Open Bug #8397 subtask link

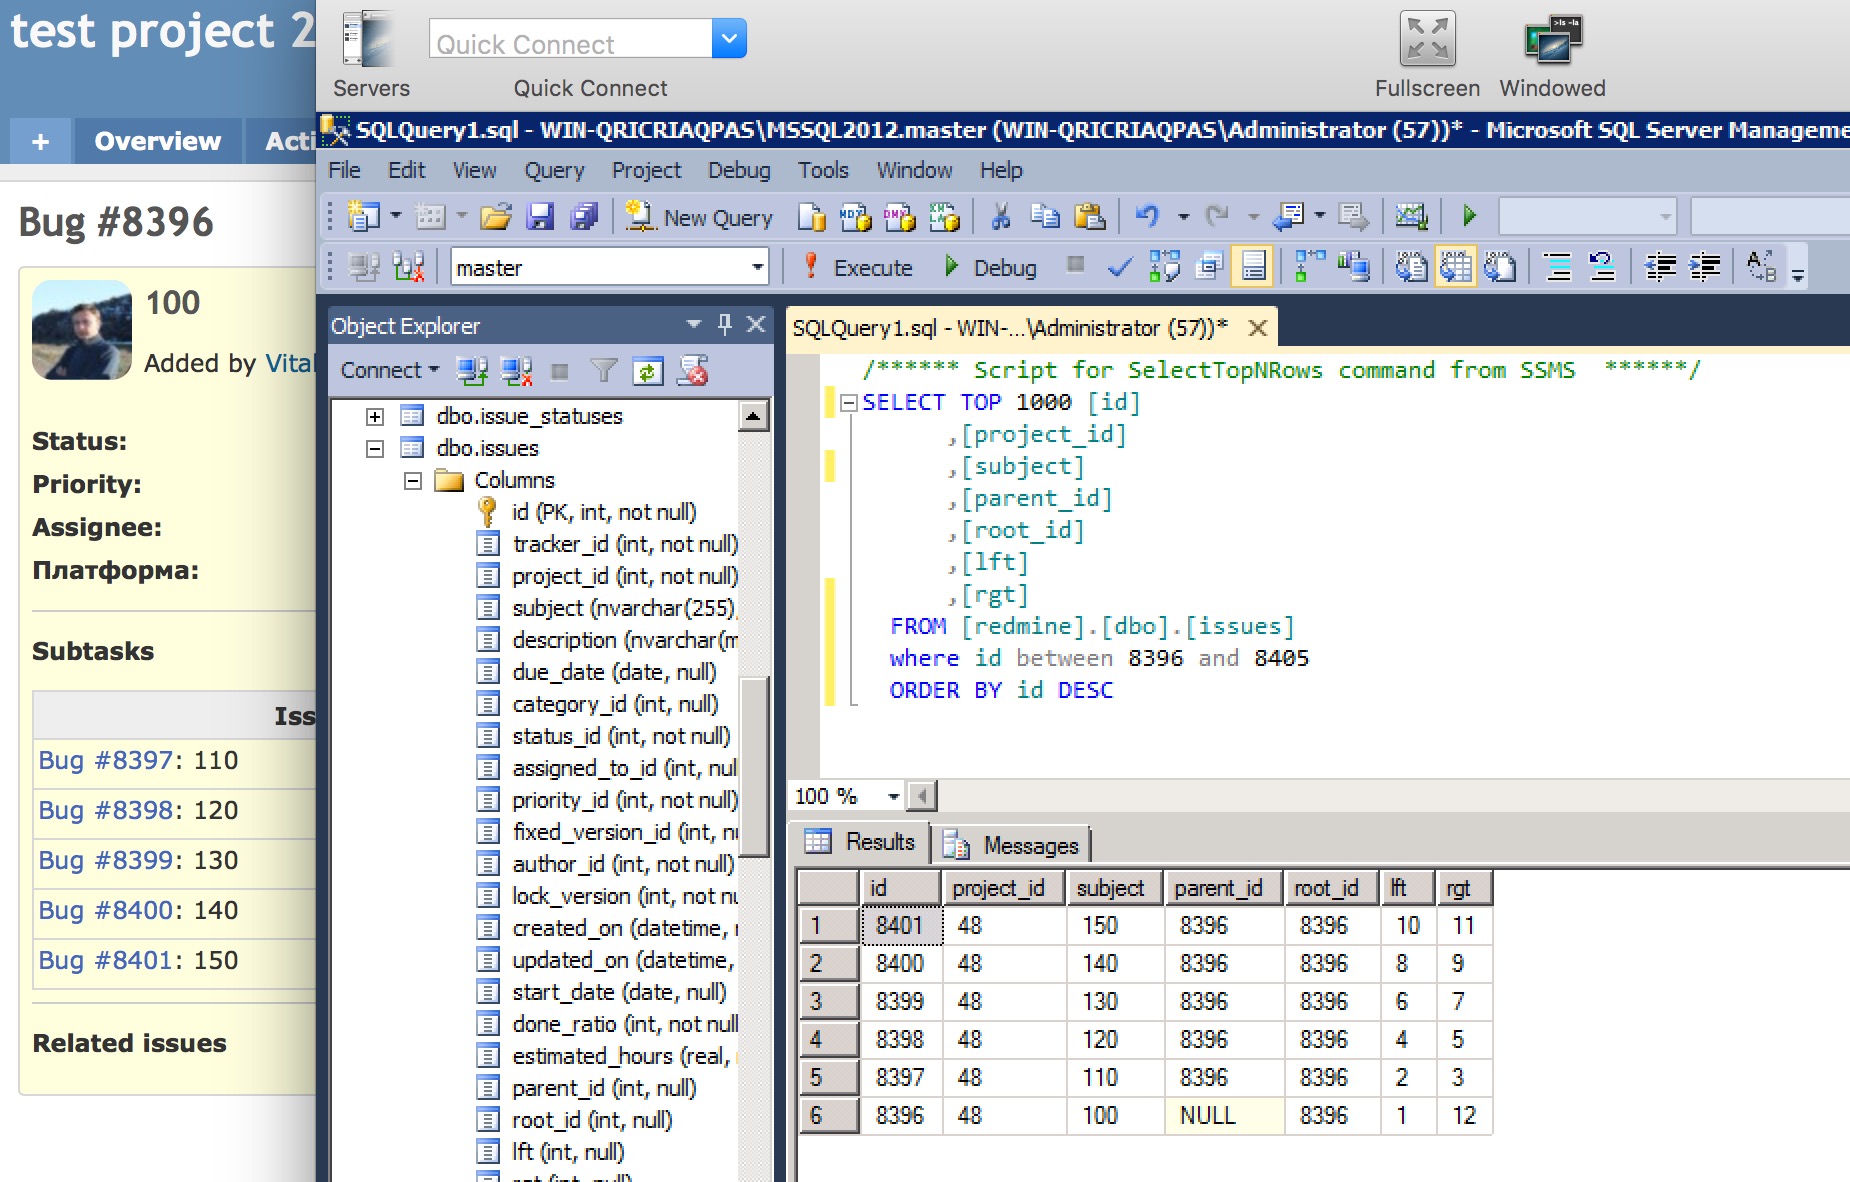point(105,760)
